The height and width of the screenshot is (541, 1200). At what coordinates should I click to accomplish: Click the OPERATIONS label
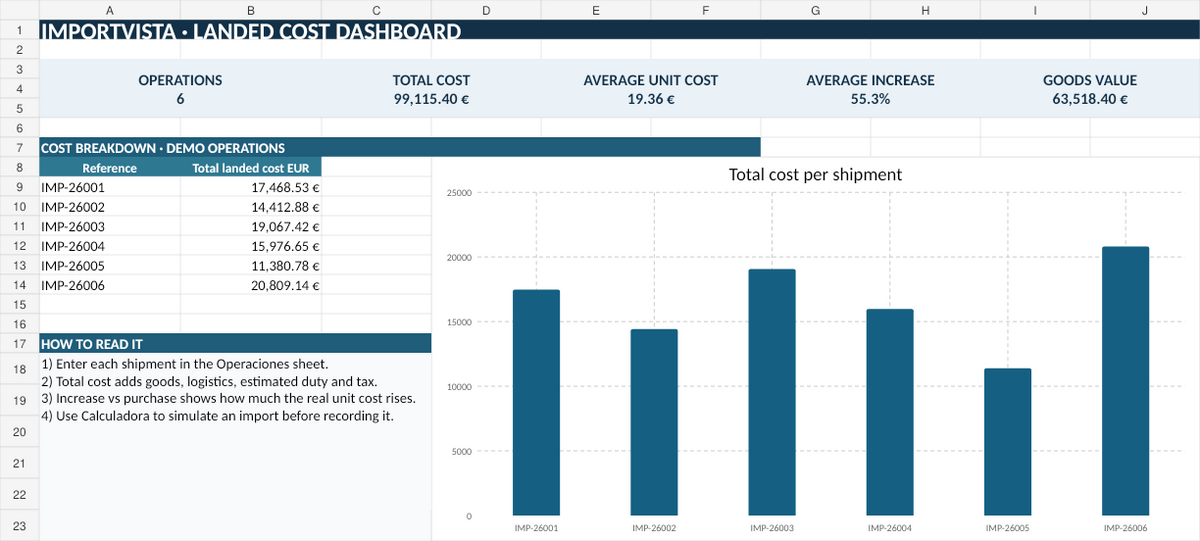180,80
